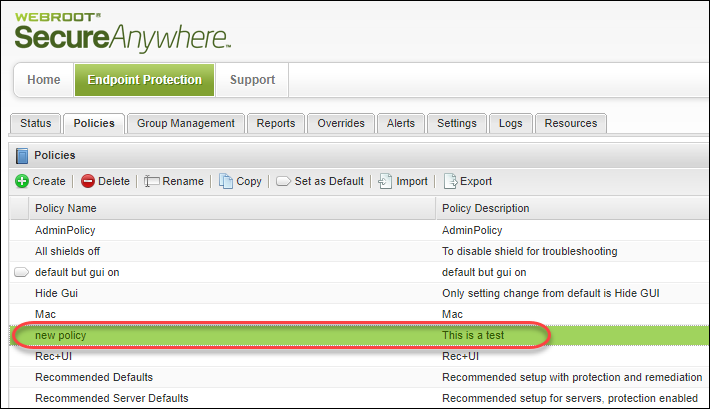Select the Rec+UI policy name
This screenshot has height=409, width=710.
[x=53, y=356]
